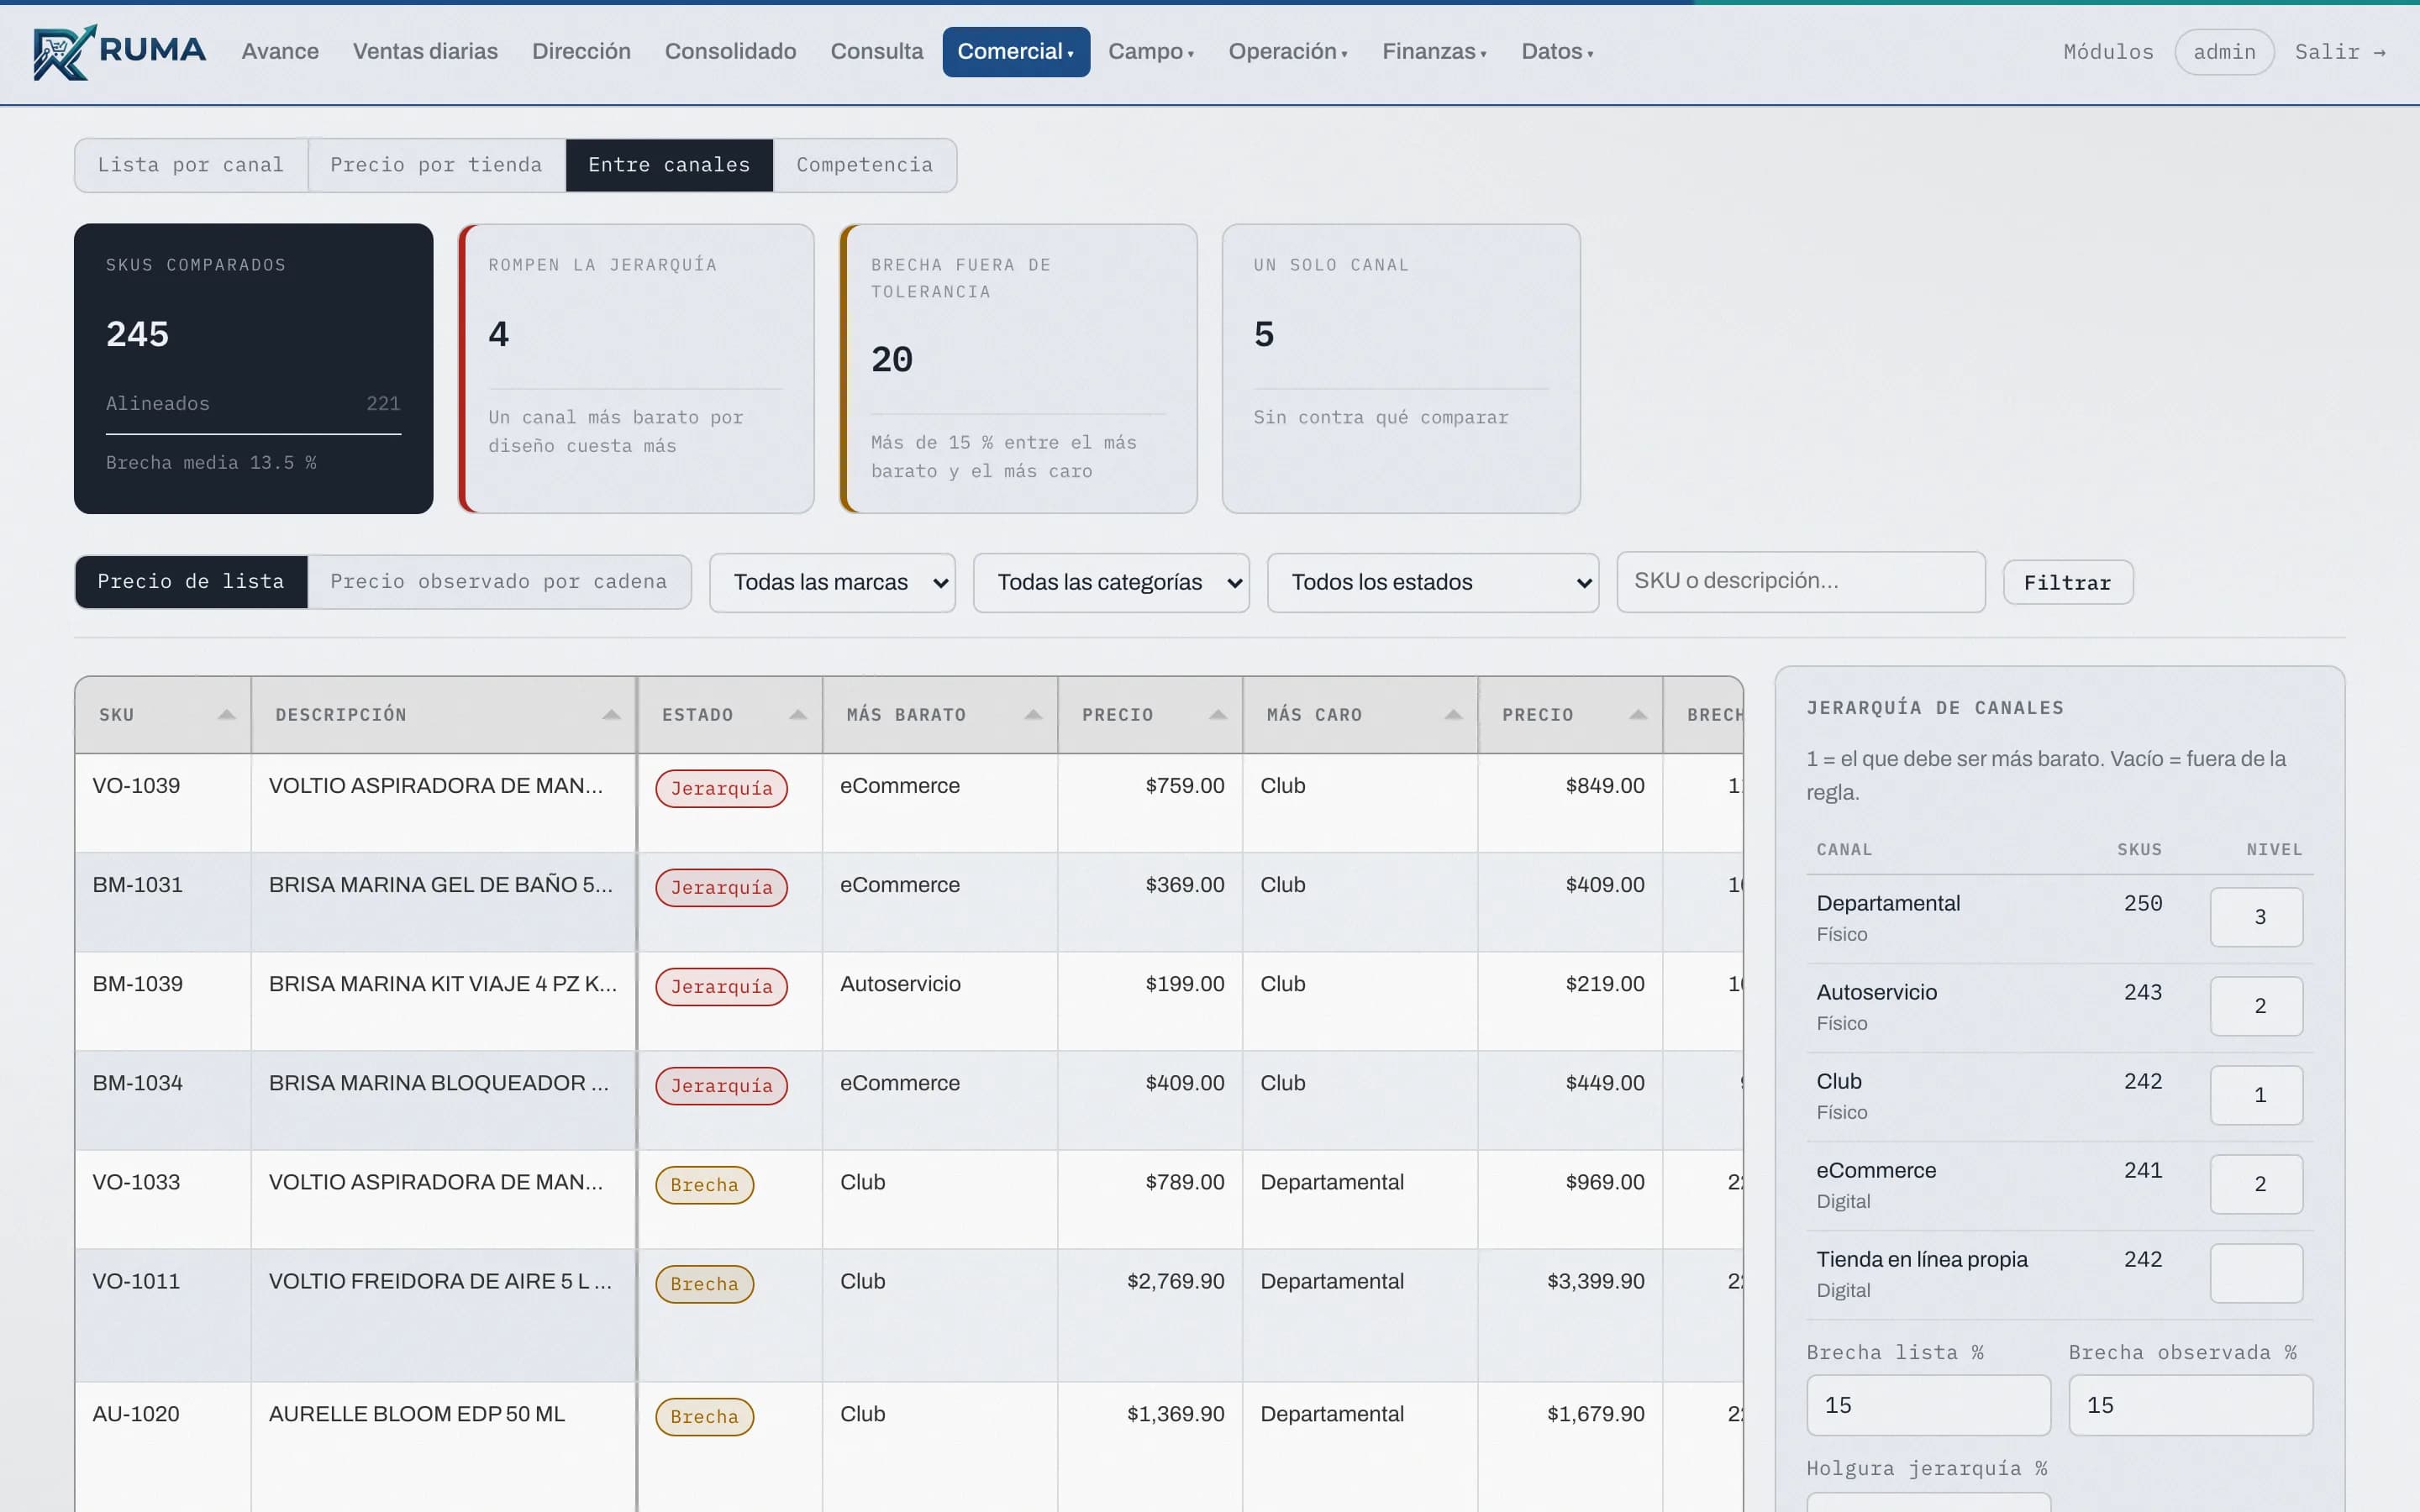Open the Todas las categorías dropdown

point(1111,583)
